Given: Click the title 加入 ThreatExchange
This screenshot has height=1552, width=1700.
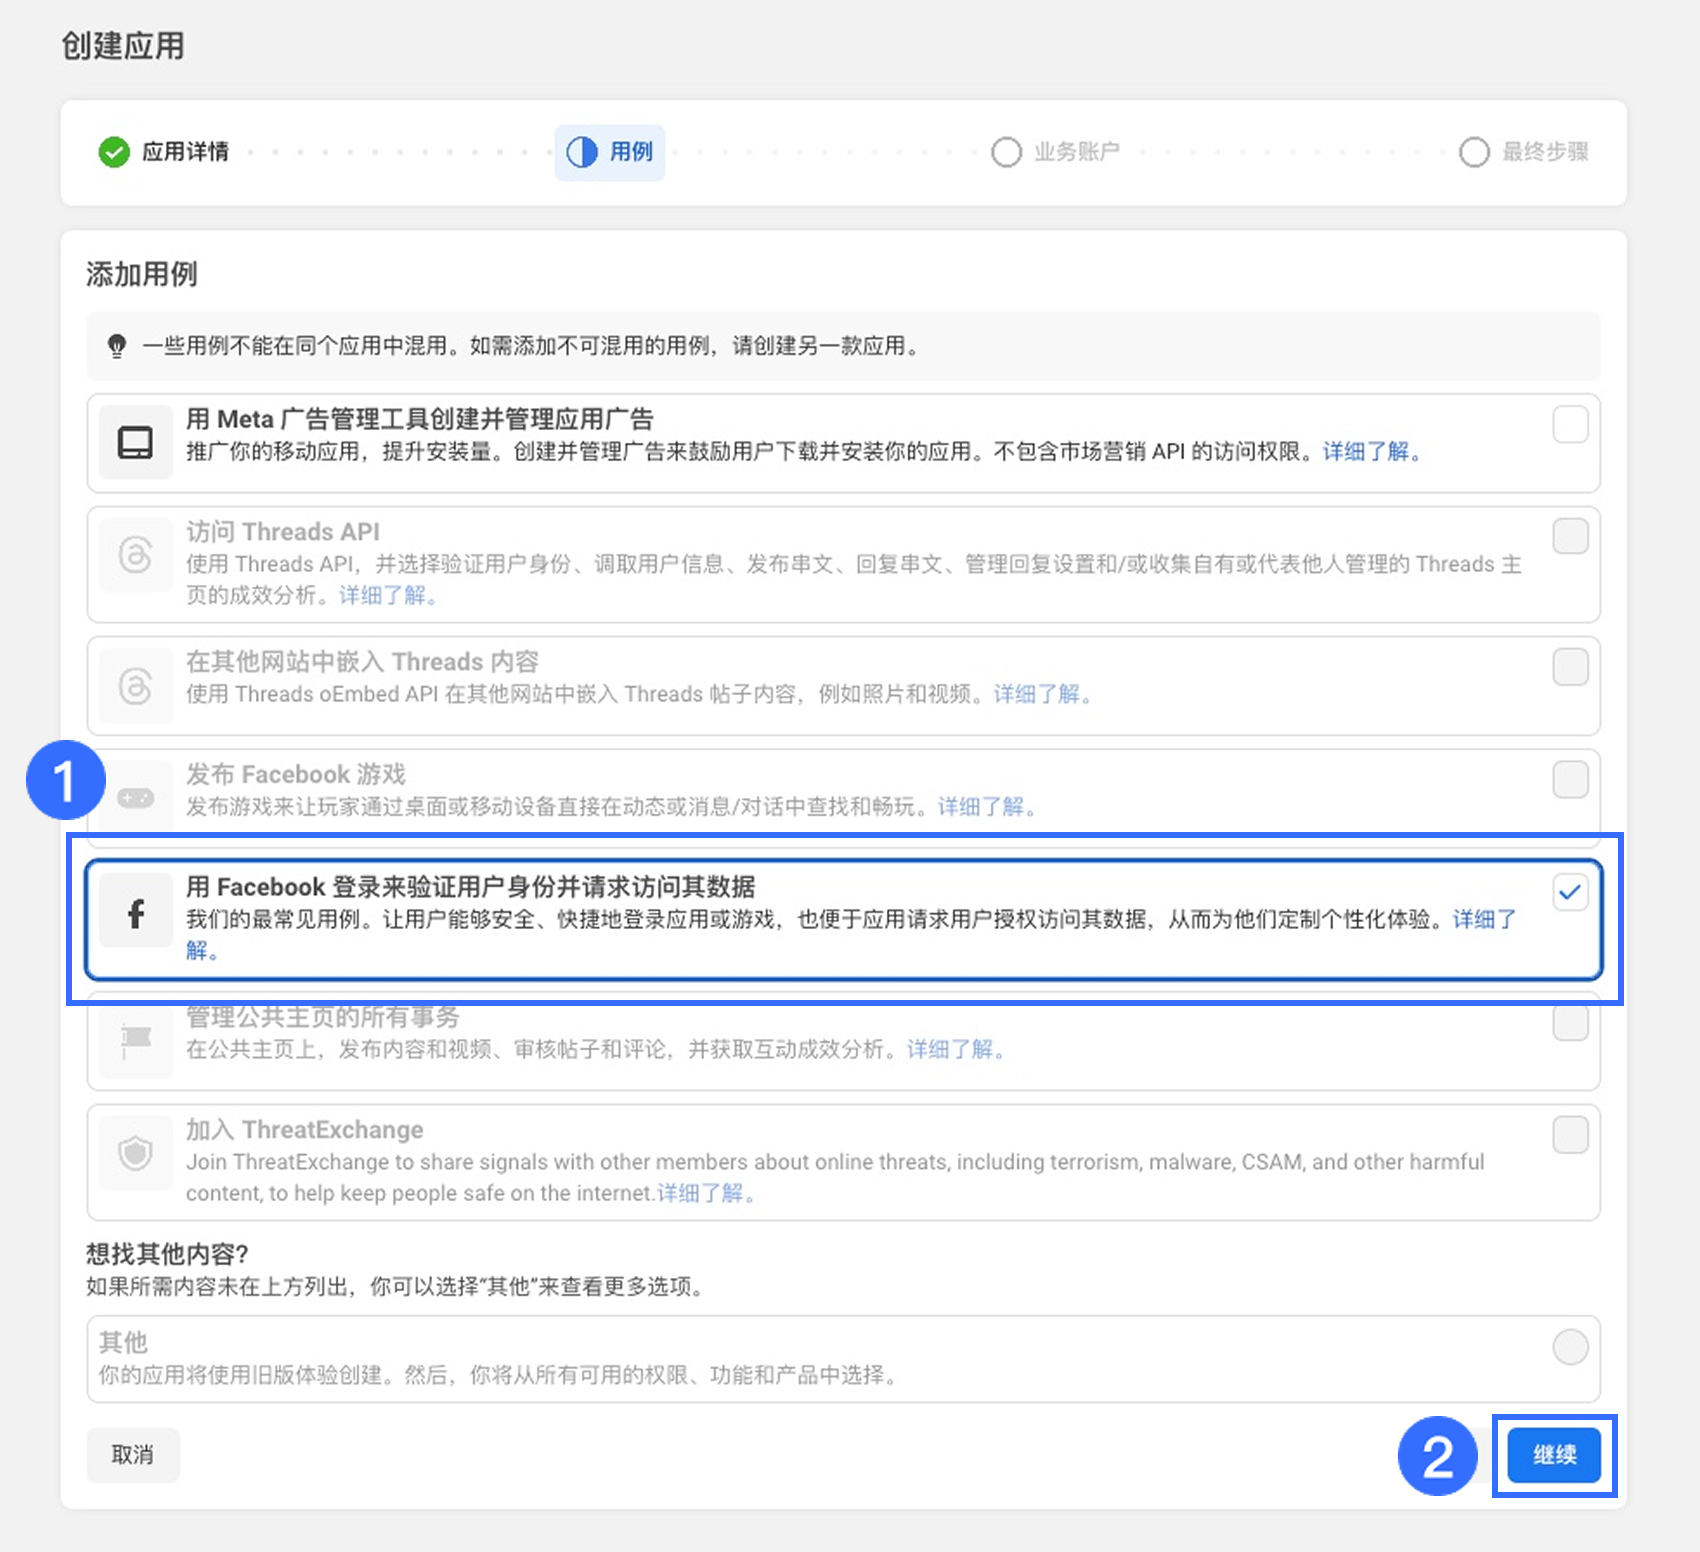Looking at the screenshot, I should [x=305, y=1130].
